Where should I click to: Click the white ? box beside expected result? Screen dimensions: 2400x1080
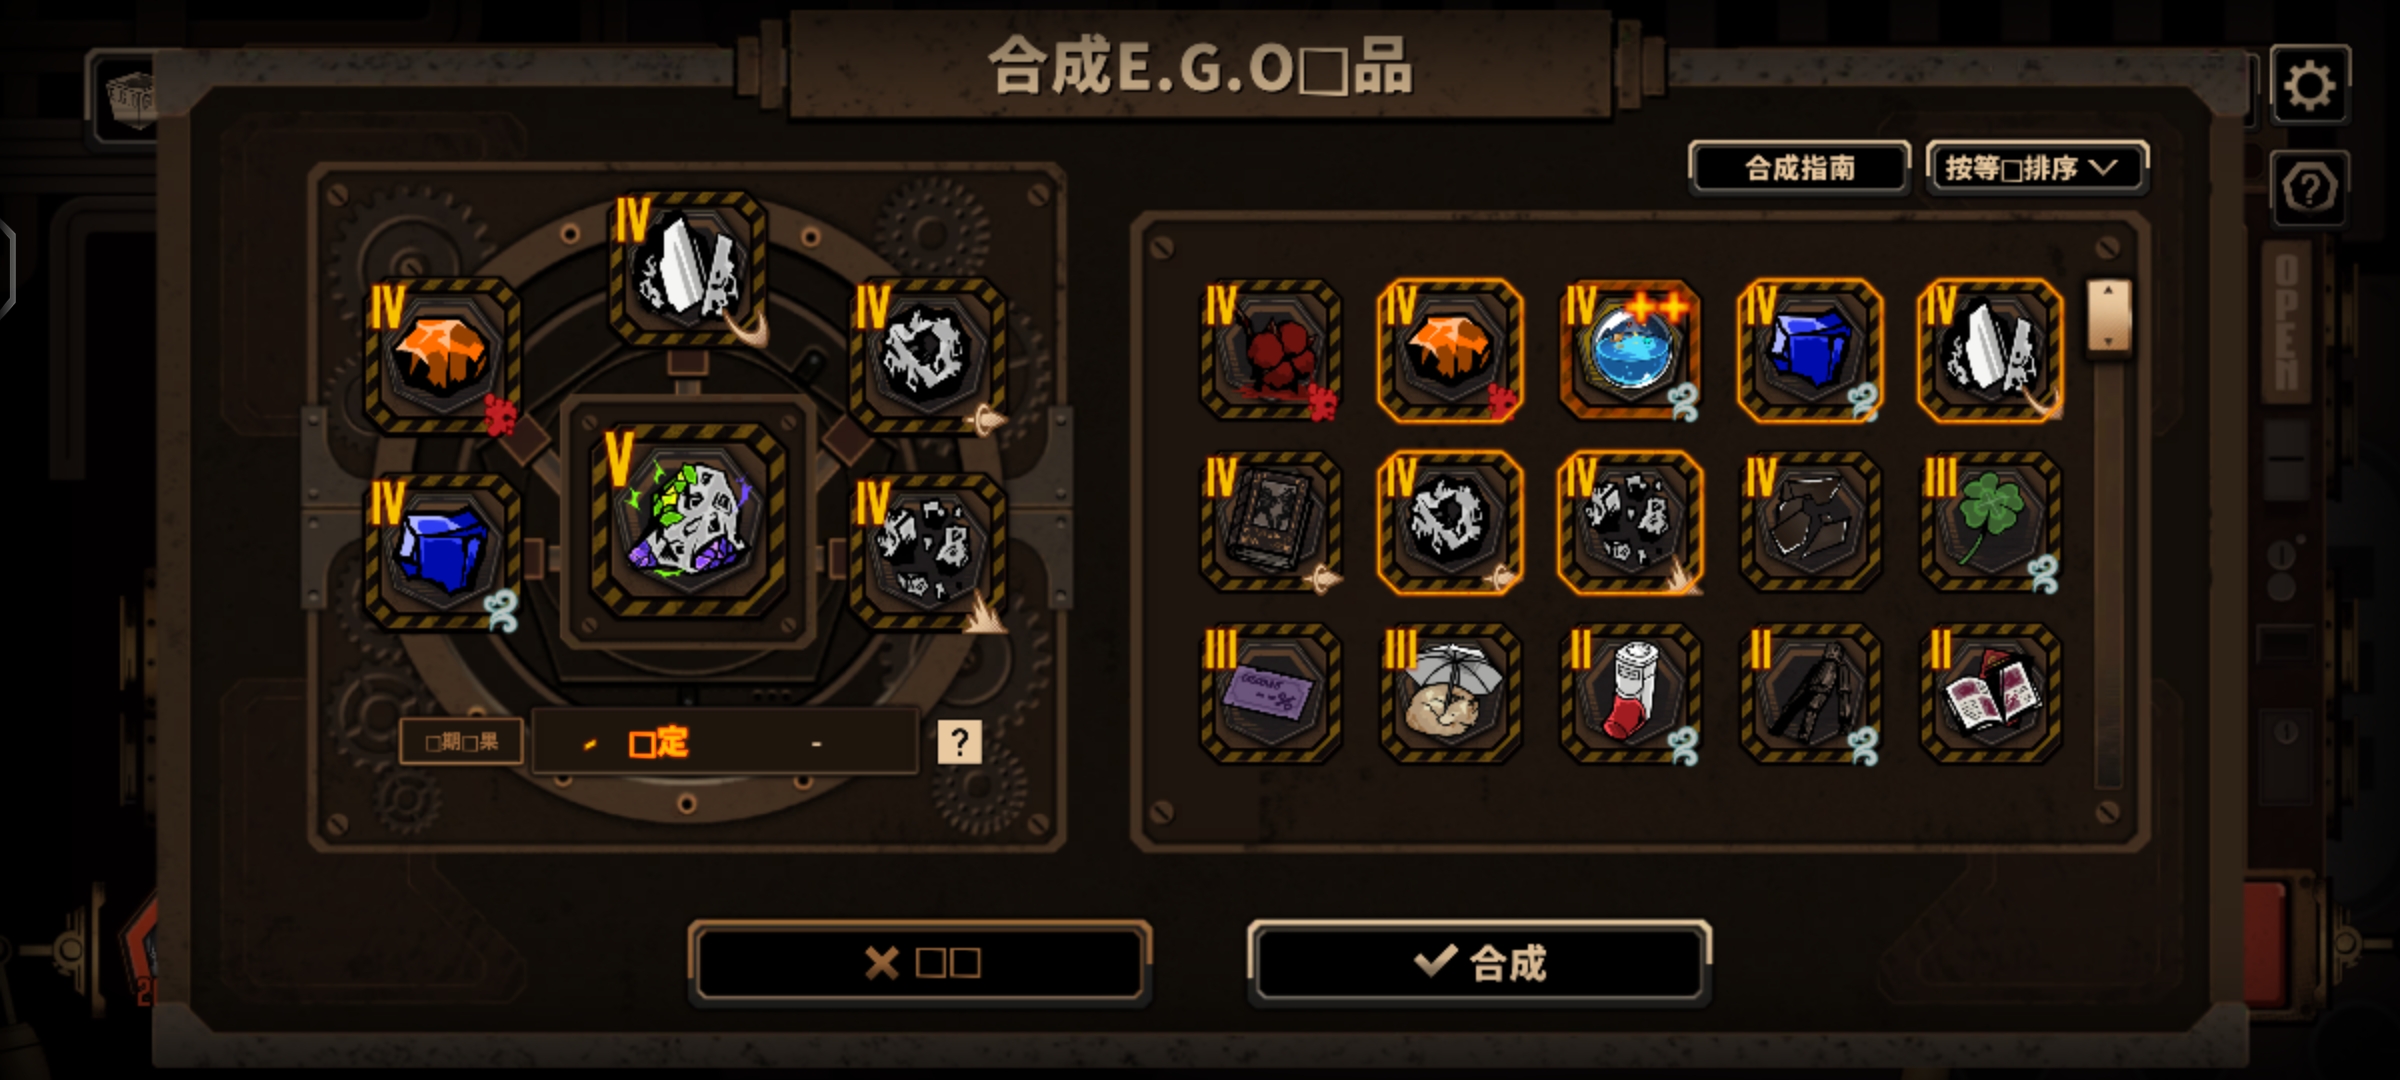tap(959, 743)
